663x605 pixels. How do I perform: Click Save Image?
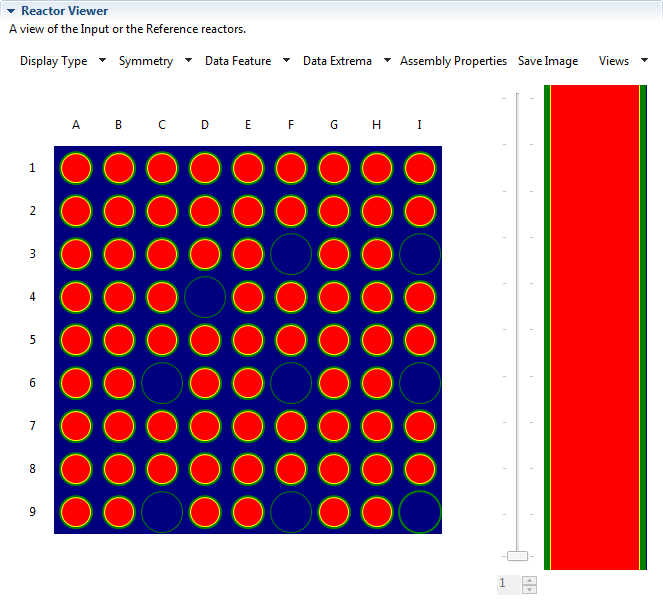[548, 61]
